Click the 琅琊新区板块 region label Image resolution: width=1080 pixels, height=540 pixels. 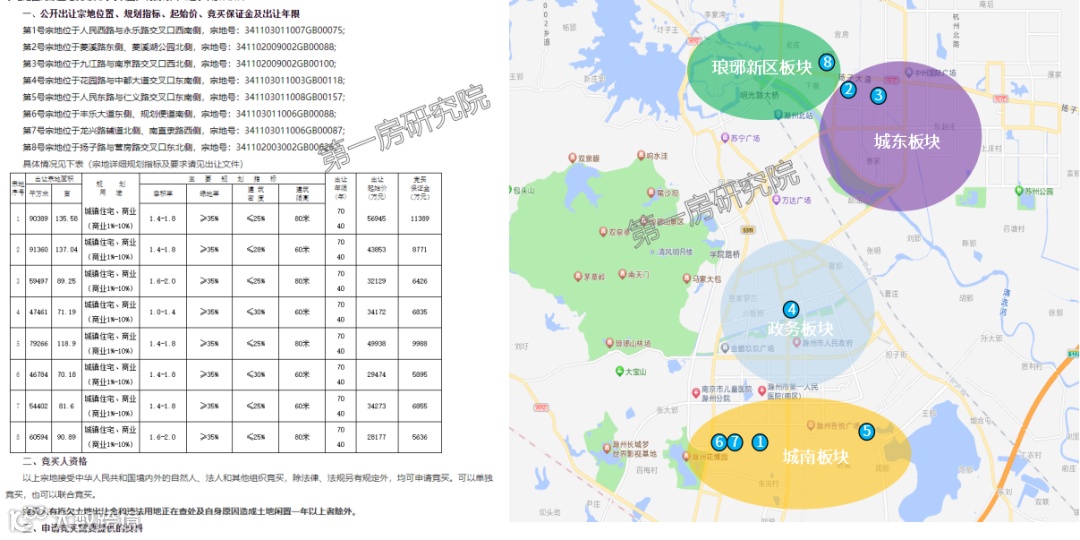coord(763,67)
